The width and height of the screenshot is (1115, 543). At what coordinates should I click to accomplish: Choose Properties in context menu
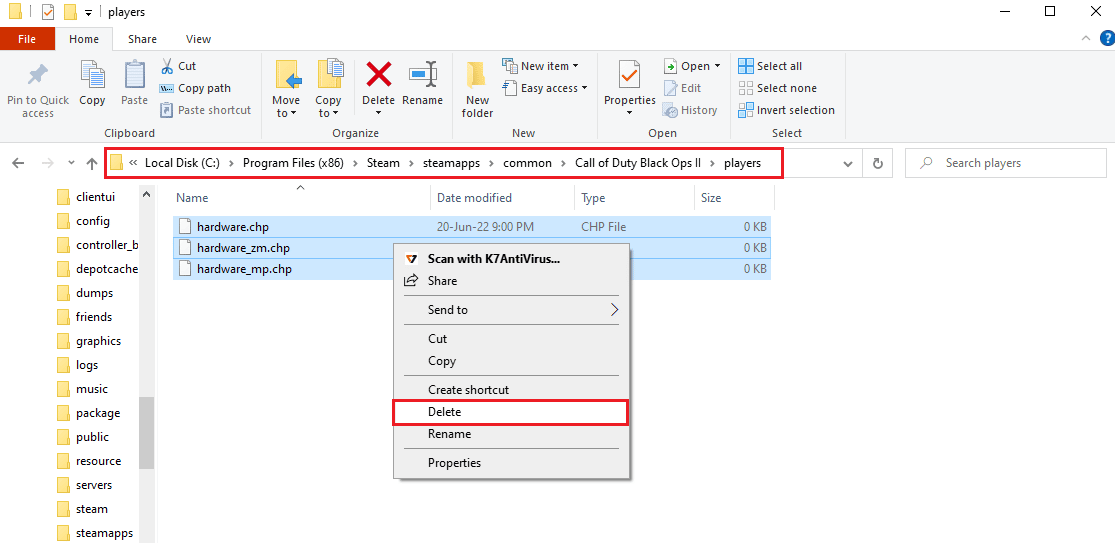point(512,463)
